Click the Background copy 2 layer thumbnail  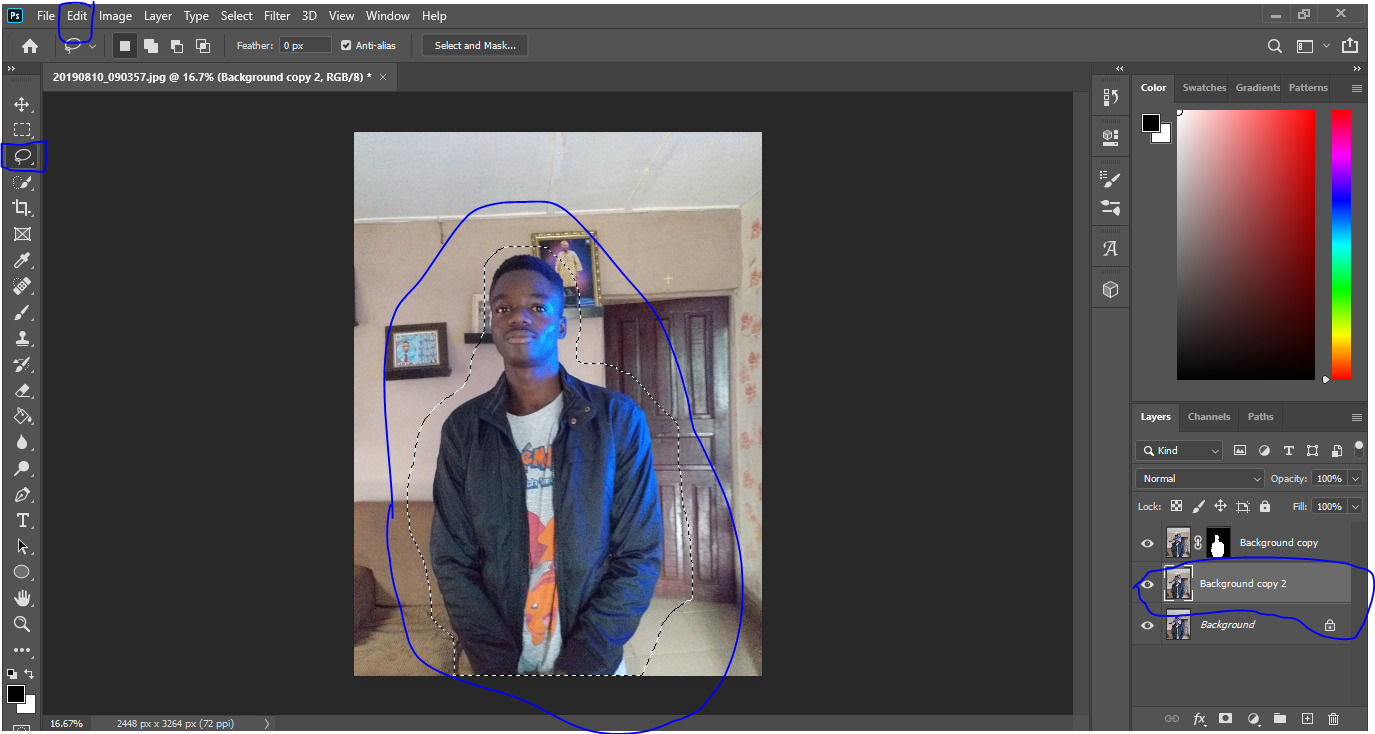(x=1178, y=583)
